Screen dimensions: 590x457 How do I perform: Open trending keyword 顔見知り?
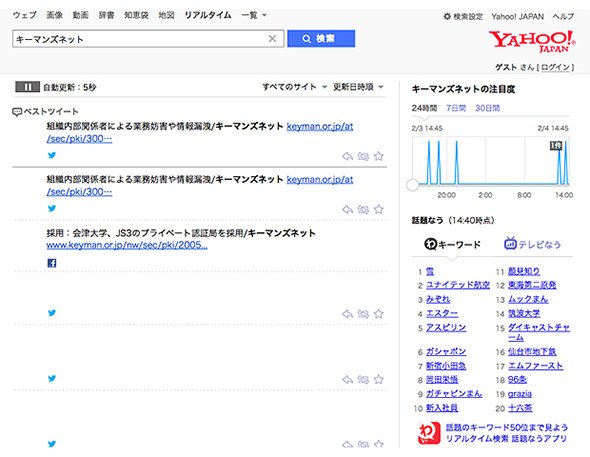click(x=524, y=271)
